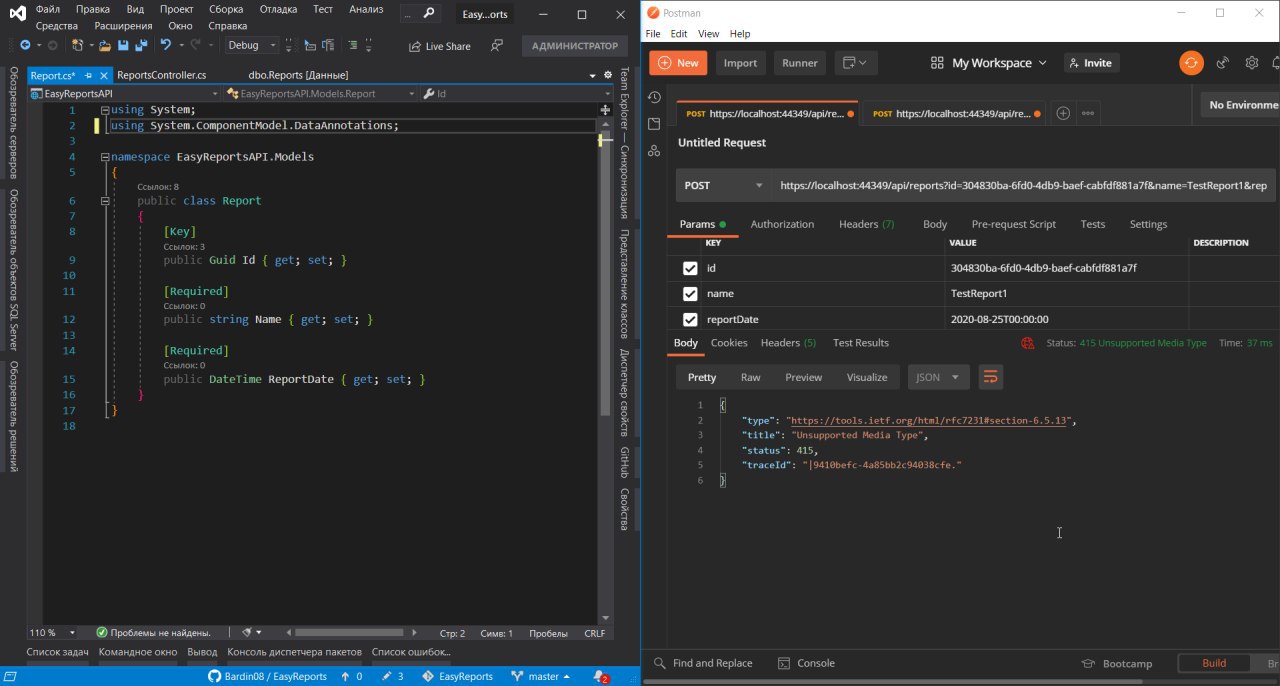Open new tab with plus icon
Screen dimensions: 1280x686
click(x=1063, y=114)
